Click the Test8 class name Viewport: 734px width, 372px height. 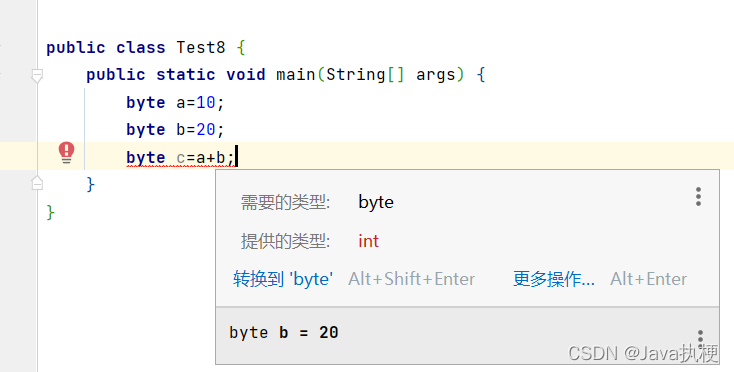(201, 47)
